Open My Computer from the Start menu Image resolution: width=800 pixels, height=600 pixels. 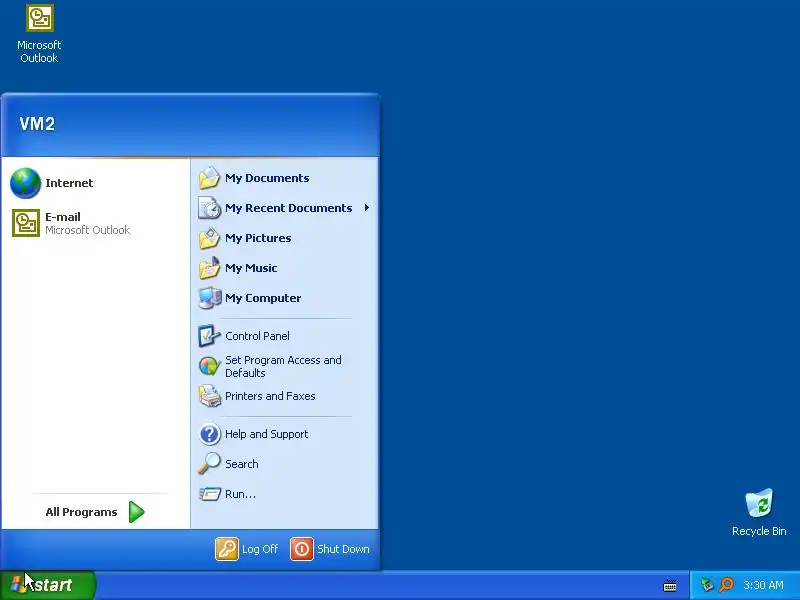point(286,298)
